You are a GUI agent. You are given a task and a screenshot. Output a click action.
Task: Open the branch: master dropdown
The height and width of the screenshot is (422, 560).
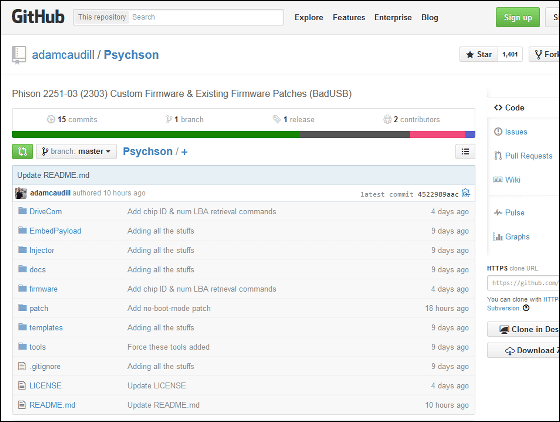(x=76, y=151)
